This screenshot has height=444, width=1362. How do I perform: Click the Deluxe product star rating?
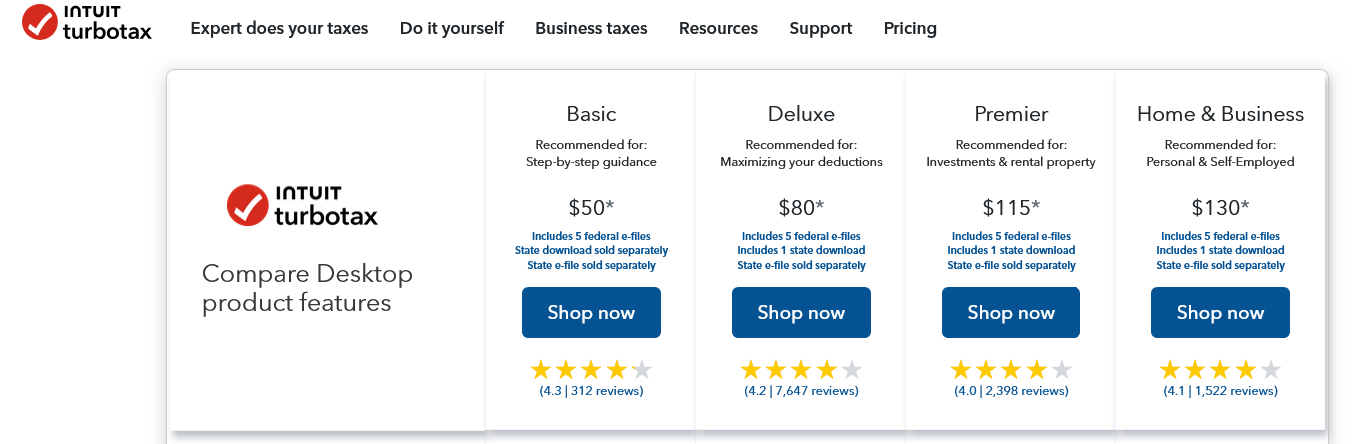point(801,370)
